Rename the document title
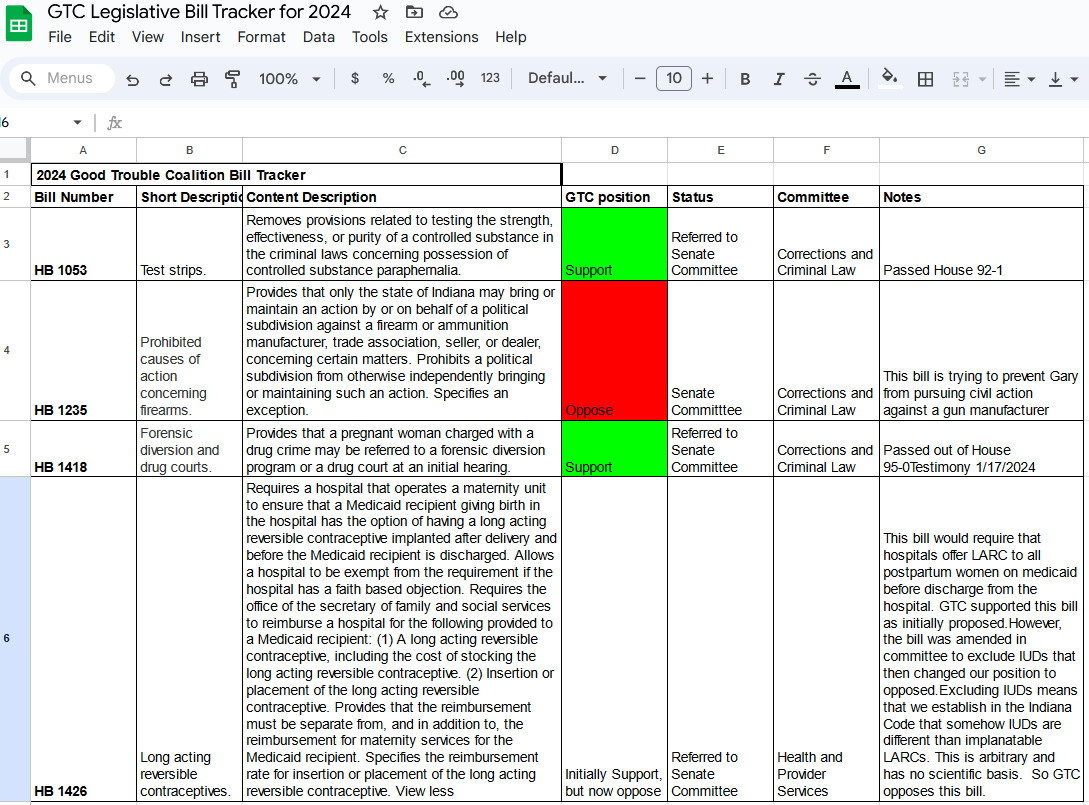Screen dimensions: 1089x805 [199, 12]
